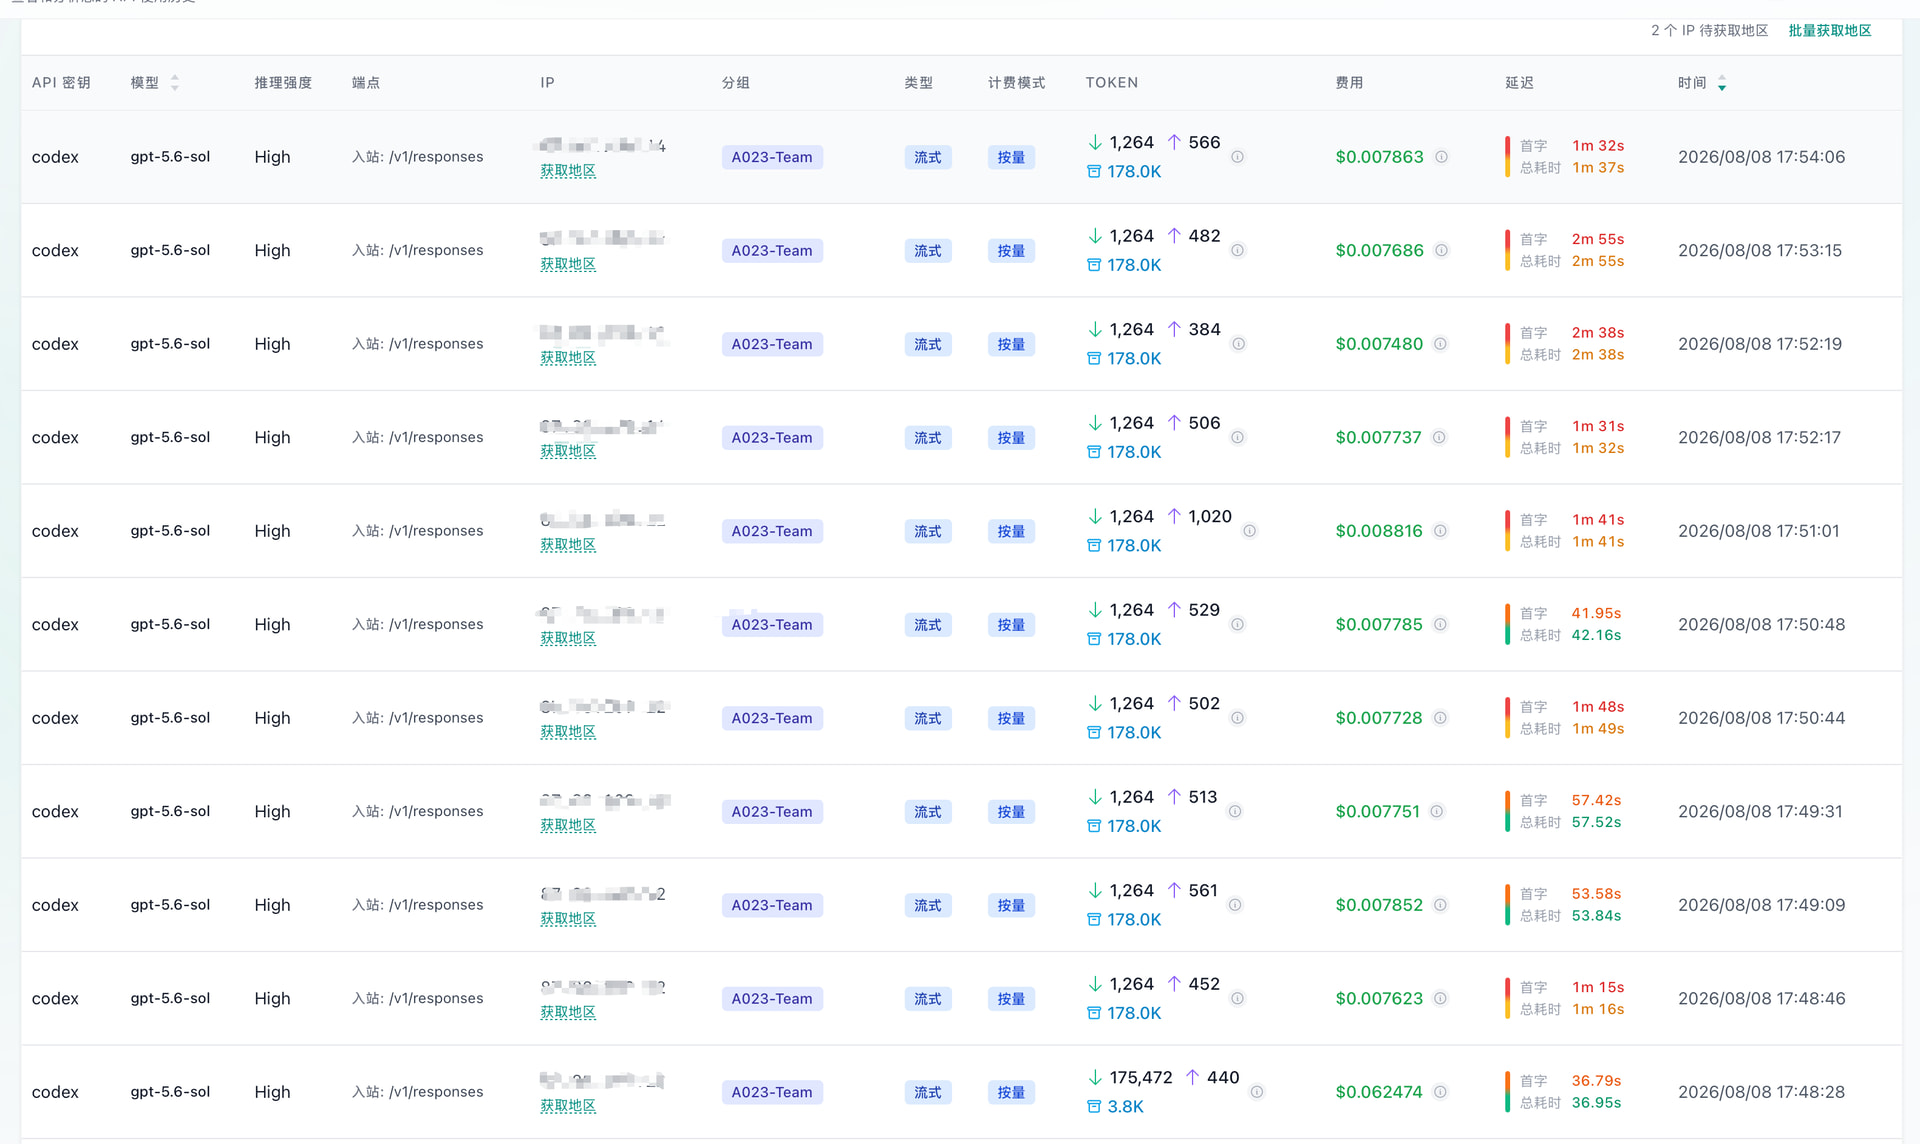Sort table by 时间 column arrows

pos(1722,83)
